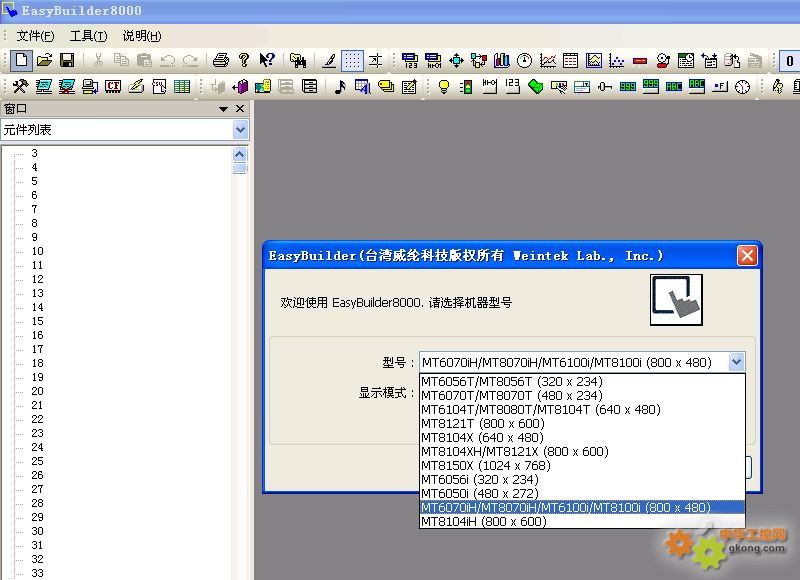Select window number 30 in tree

click(37, 531)
